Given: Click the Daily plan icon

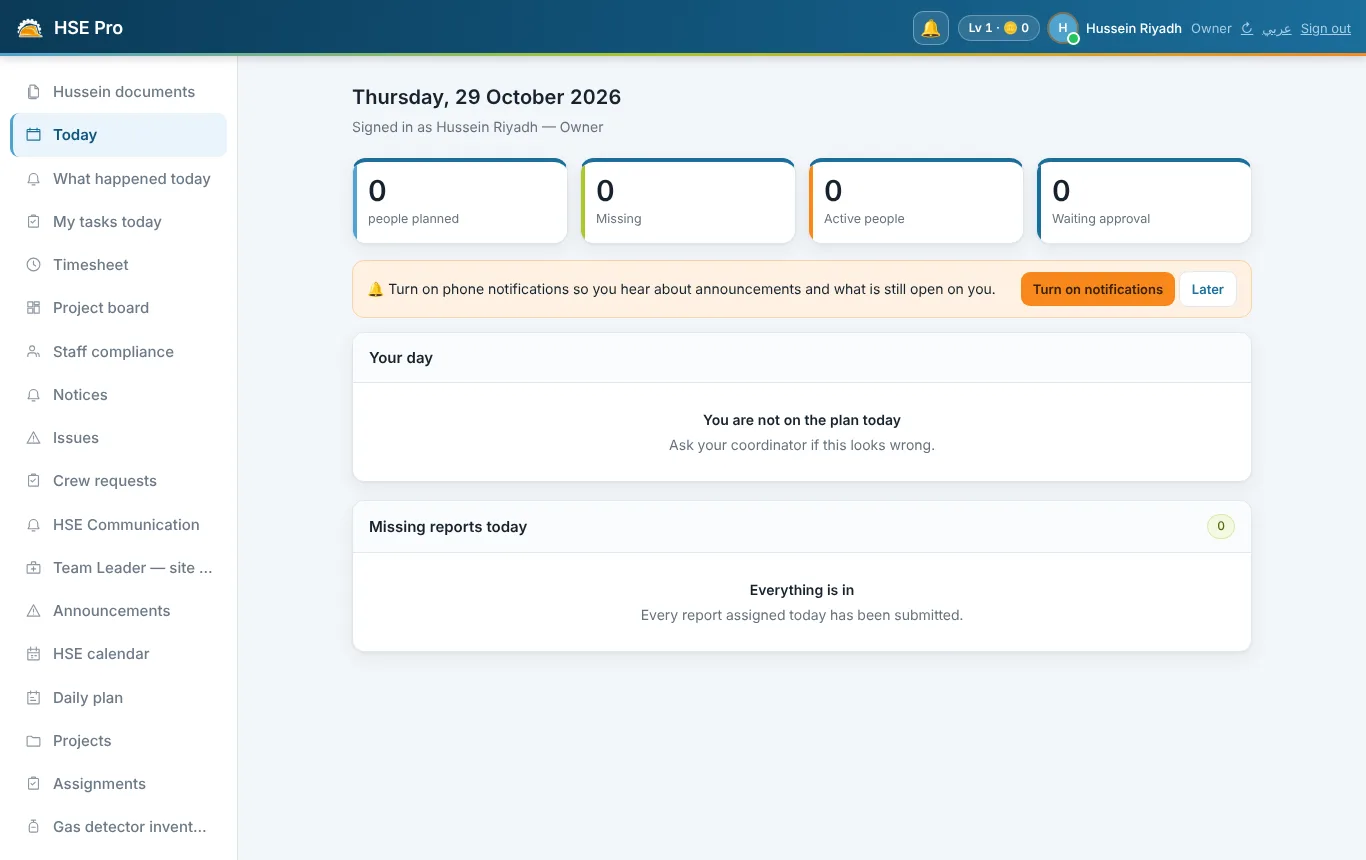Looking at the screenshot, I should click(x=33, y=698).
